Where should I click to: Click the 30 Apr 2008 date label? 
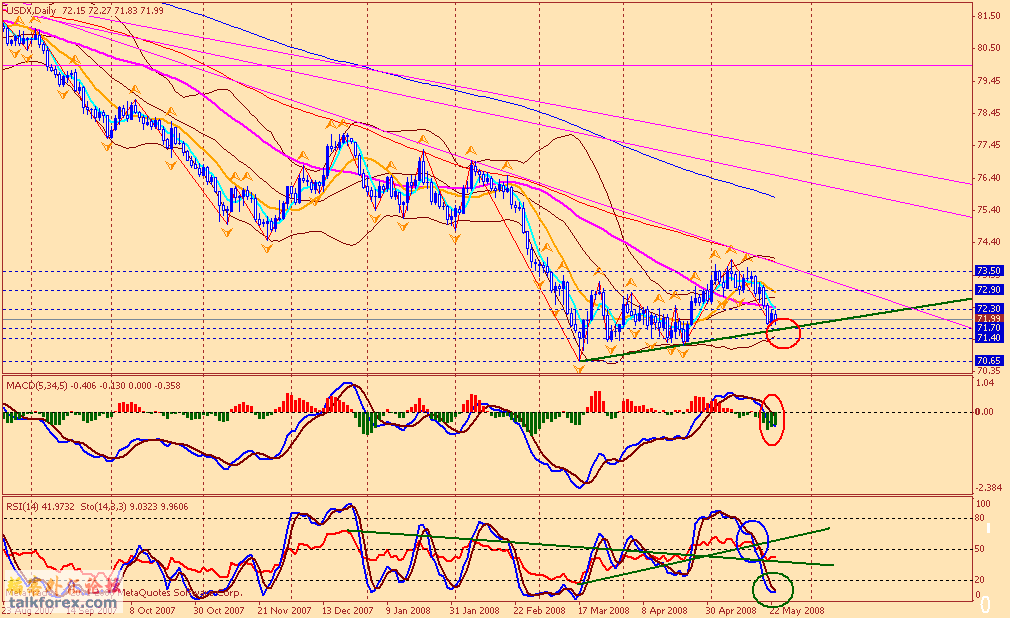731,610
